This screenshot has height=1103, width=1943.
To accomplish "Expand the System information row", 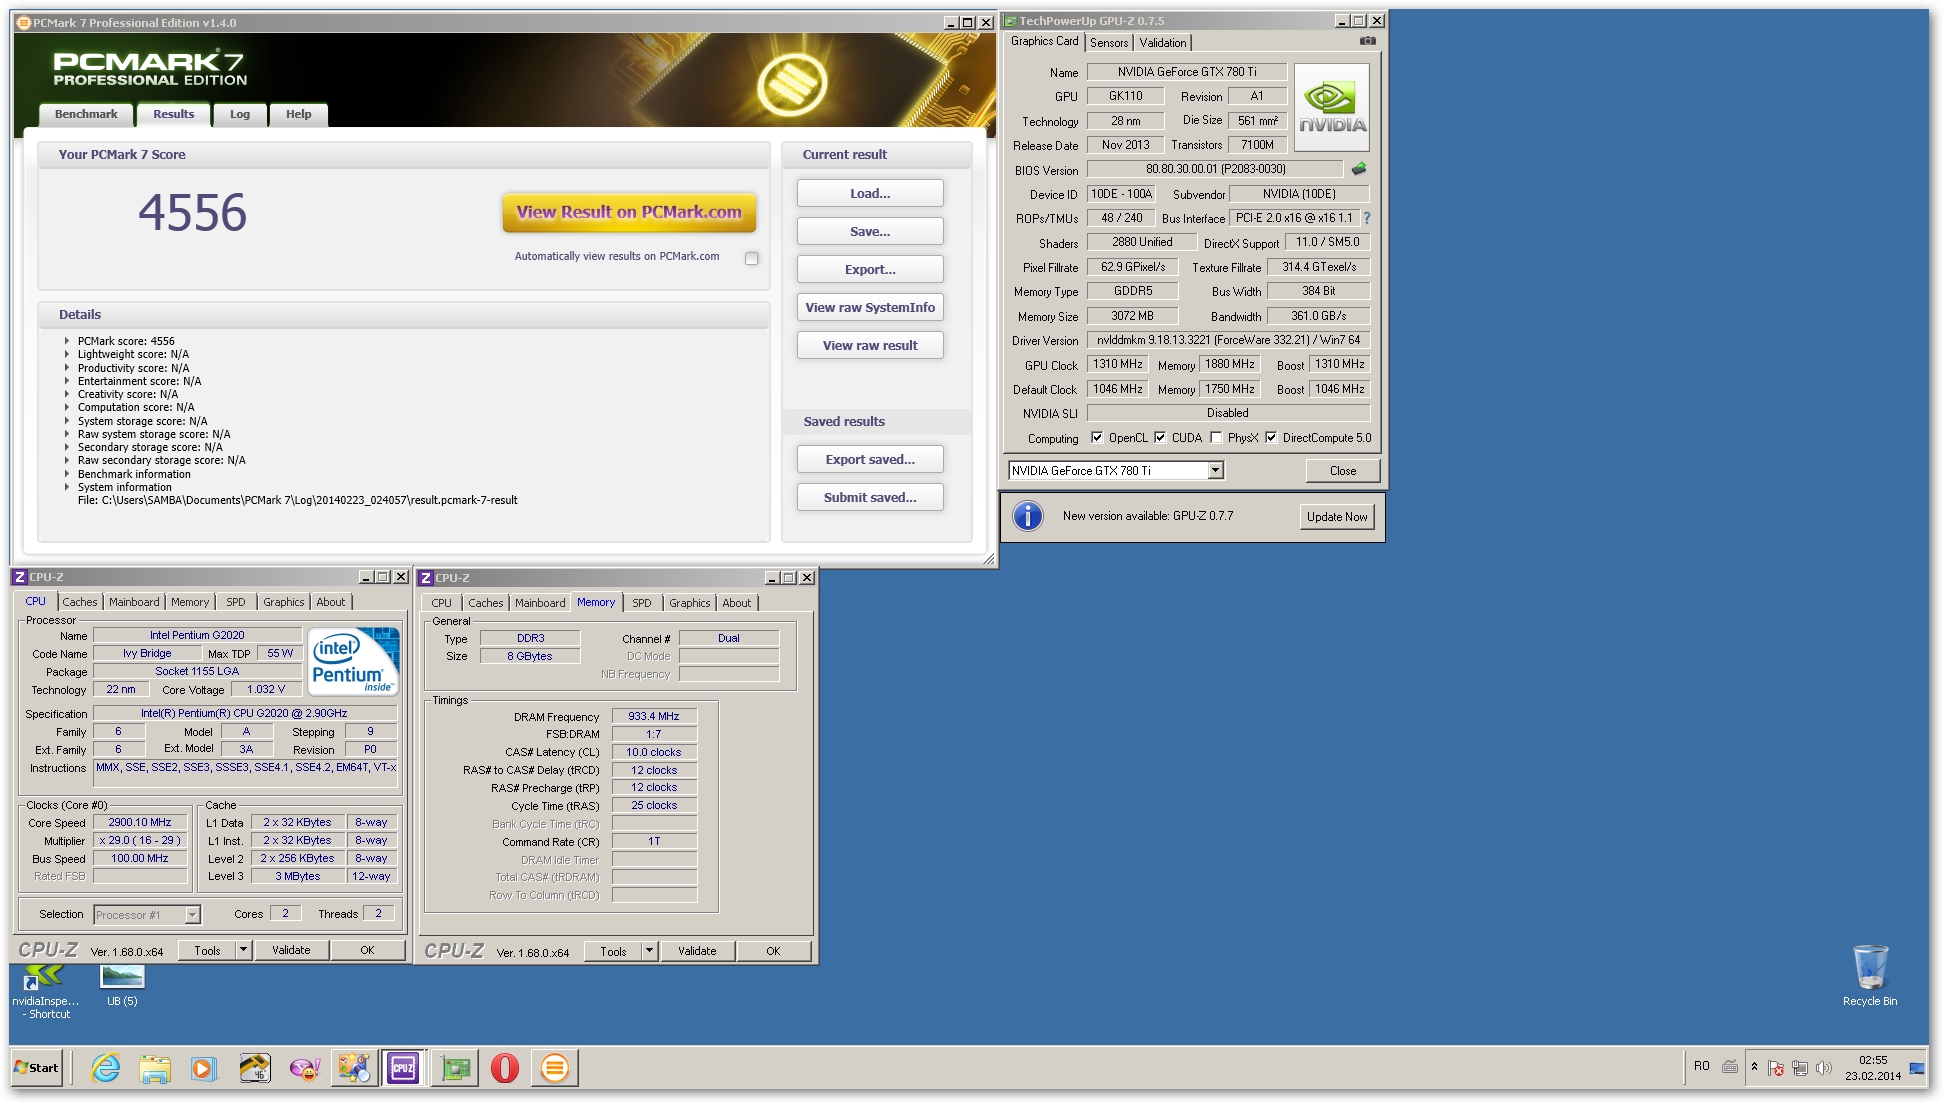I will pyautogui.click(x=67, y=487).
